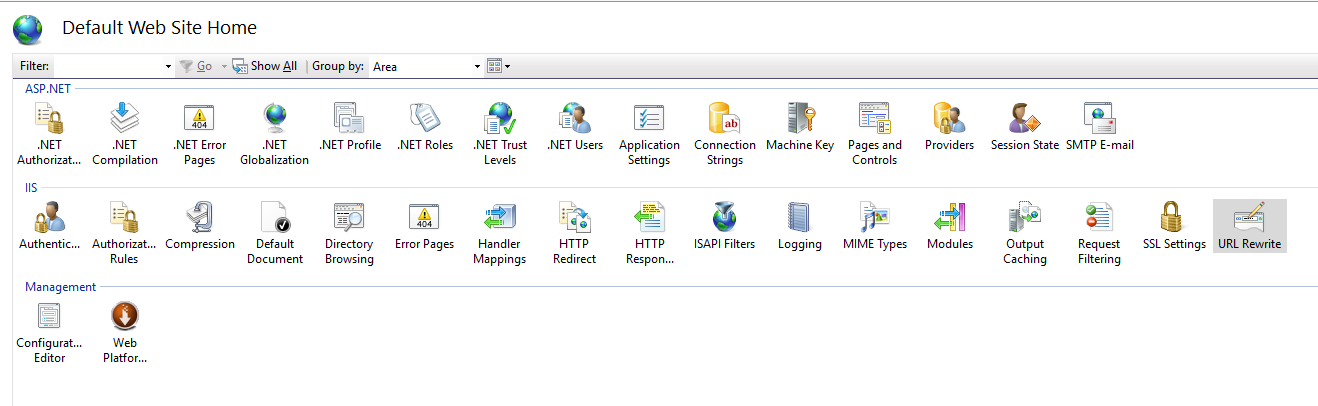Click inside the Filter text field
Image resolution: width=1318 pixels, height=406 pixels.
[108, 66]
